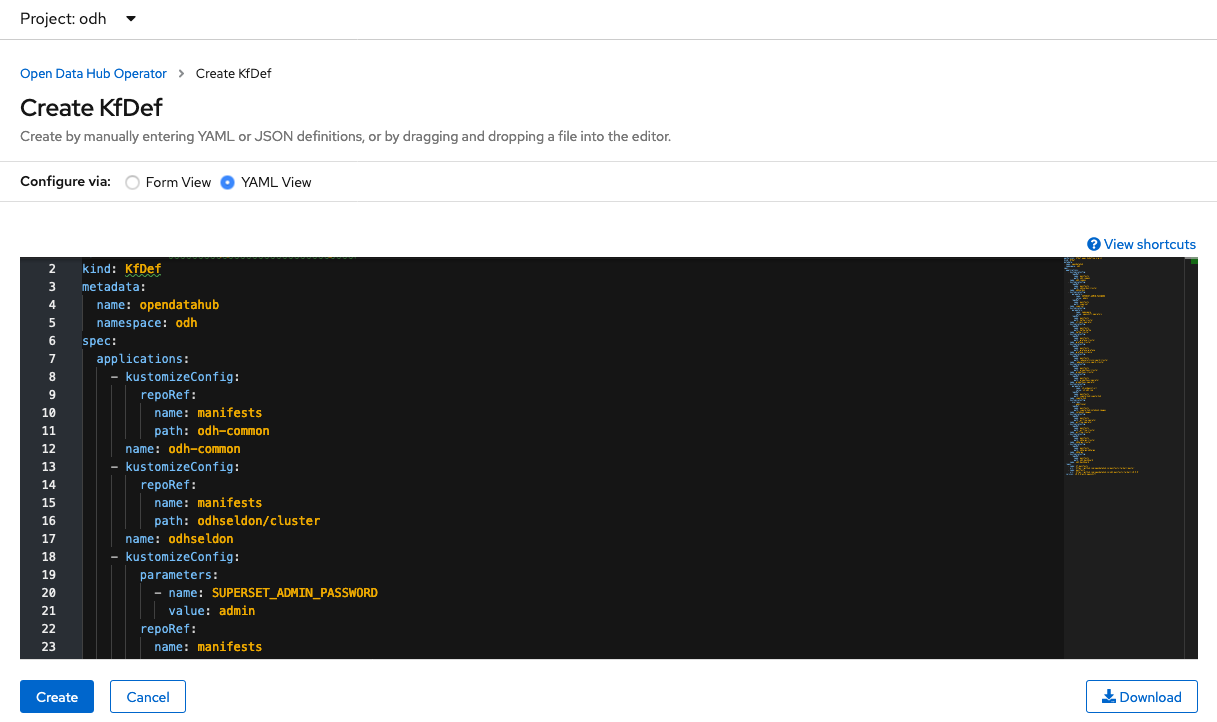Image resolution: width=1217 pixels, height=722 pixels.
Task: Download the YAML with Download button
Action: 1141,697
